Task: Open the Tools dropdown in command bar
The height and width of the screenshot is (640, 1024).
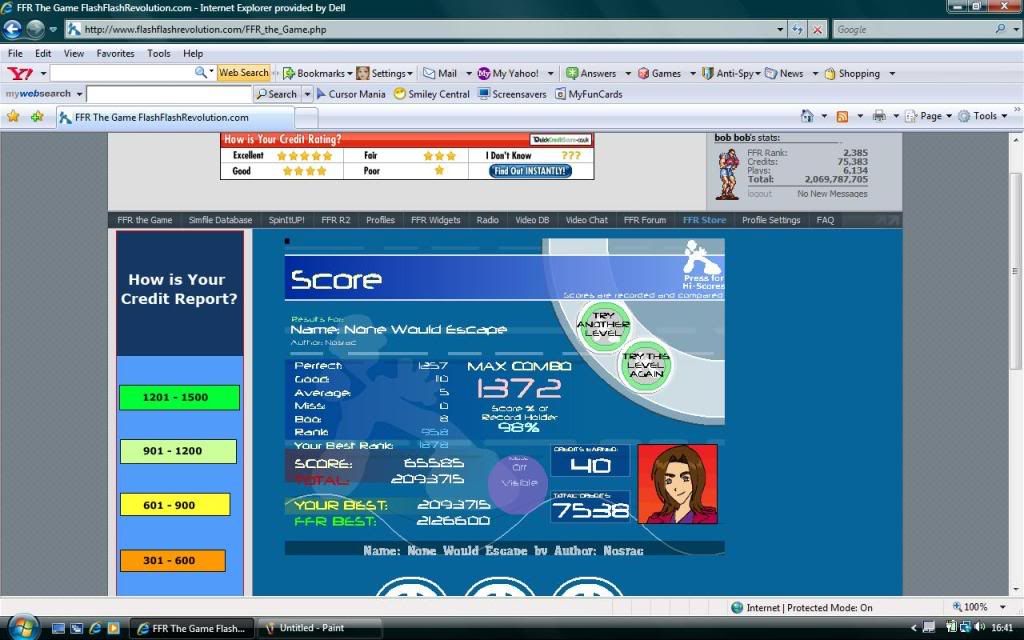Action: click(x=985, y=116)
